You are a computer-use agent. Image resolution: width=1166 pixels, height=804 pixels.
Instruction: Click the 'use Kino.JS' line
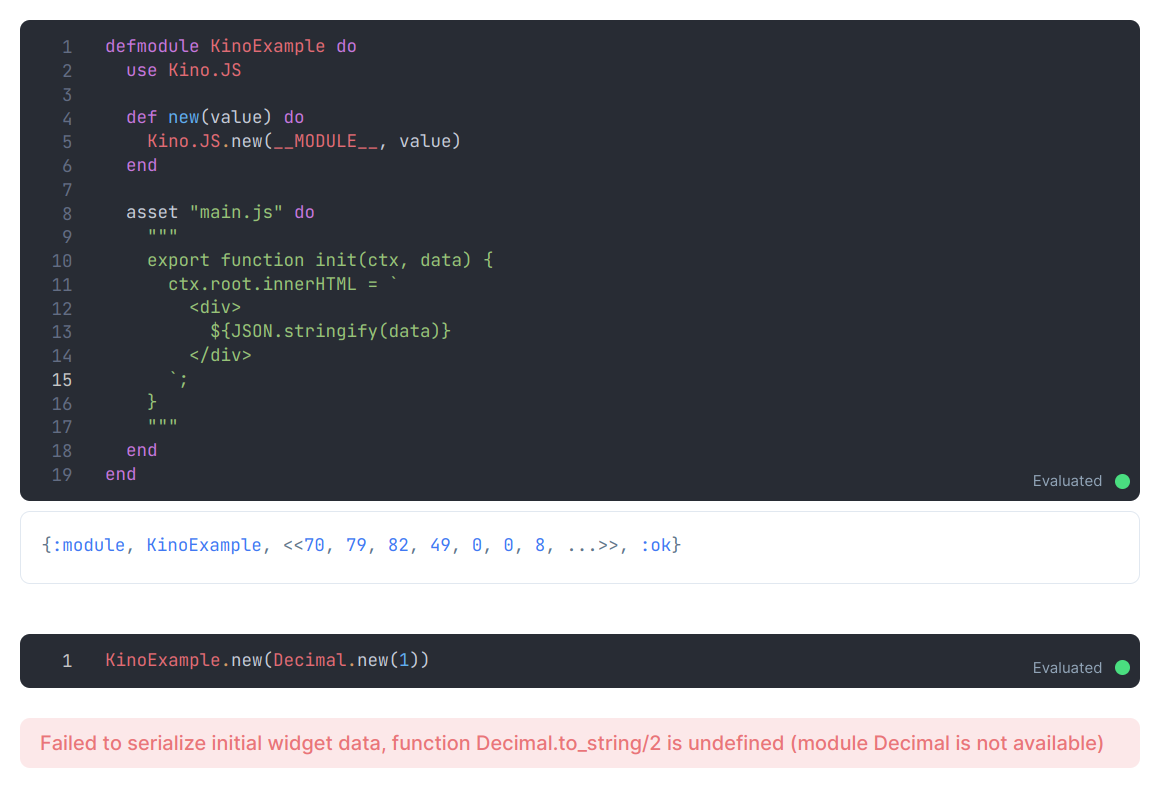pyautogui.click(x=184, y=70)
